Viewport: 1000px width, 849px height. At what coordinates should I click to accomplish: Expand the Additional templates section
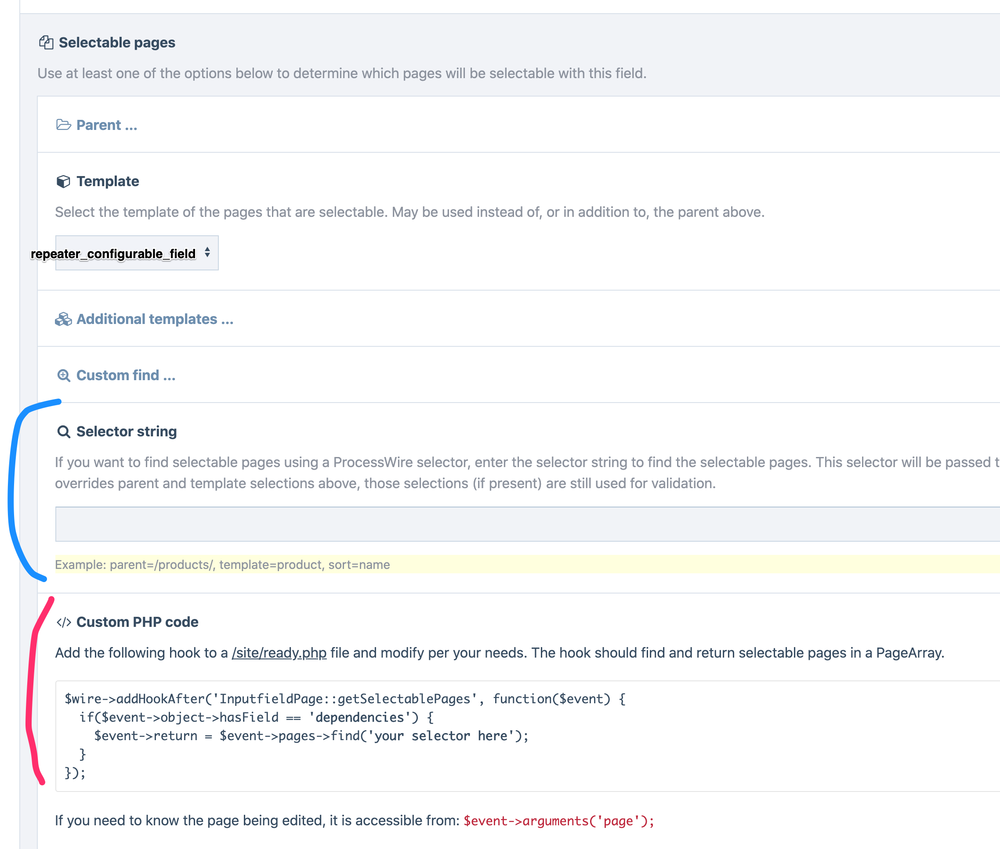coord(154,319)
